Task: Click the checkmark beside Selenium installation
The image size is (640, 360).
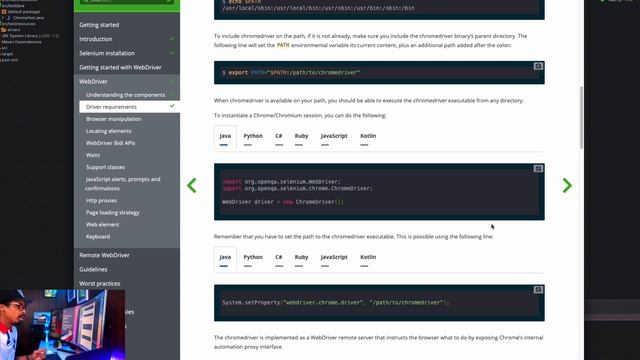Action: [x=172, y=53]
